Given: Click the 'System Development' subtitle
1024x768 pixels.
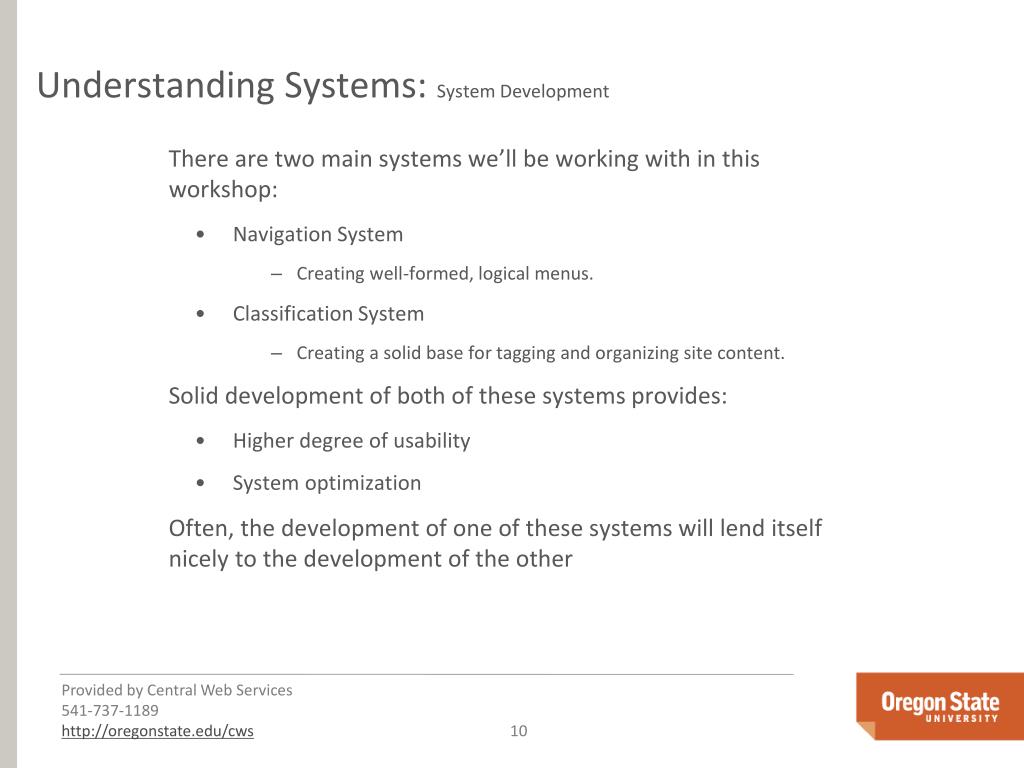Looking at the screenshot, I should tap(522, 91).
